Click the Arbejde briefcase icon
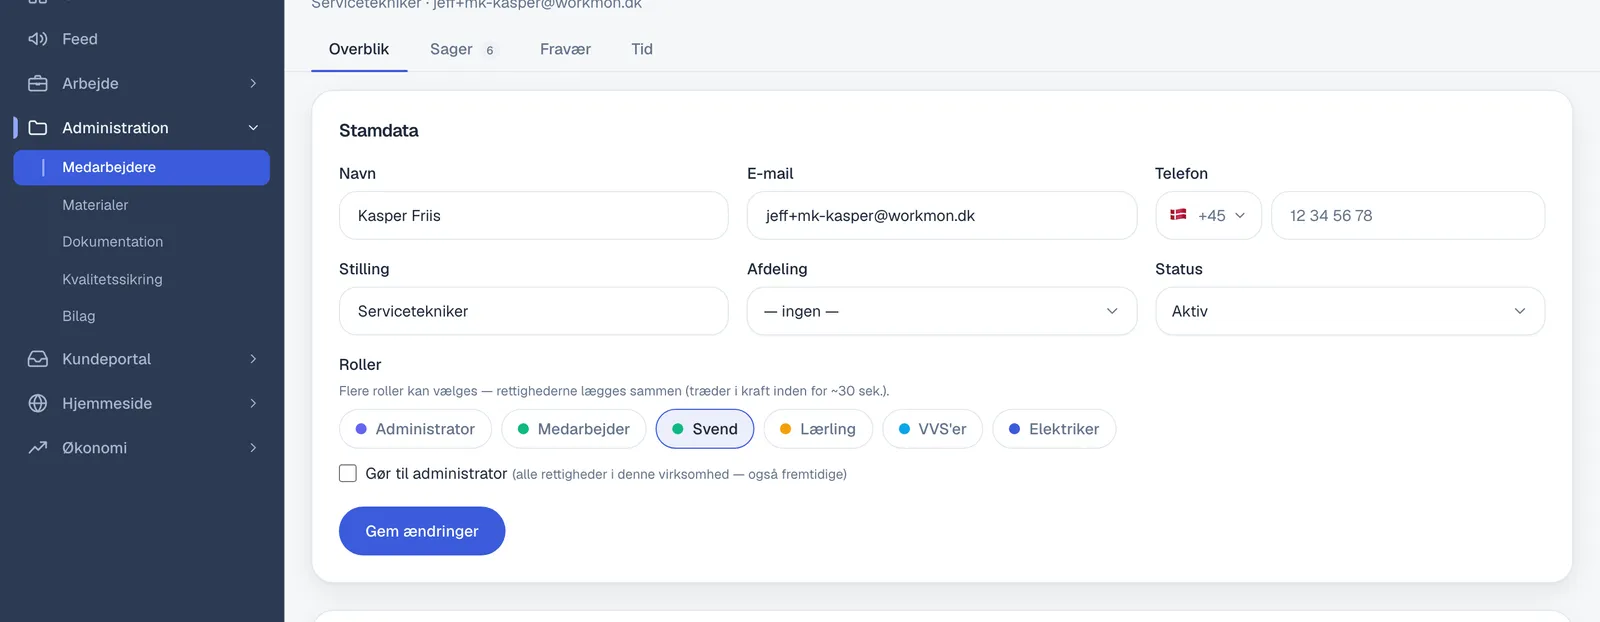1600x622 pixels. (38, 84)
